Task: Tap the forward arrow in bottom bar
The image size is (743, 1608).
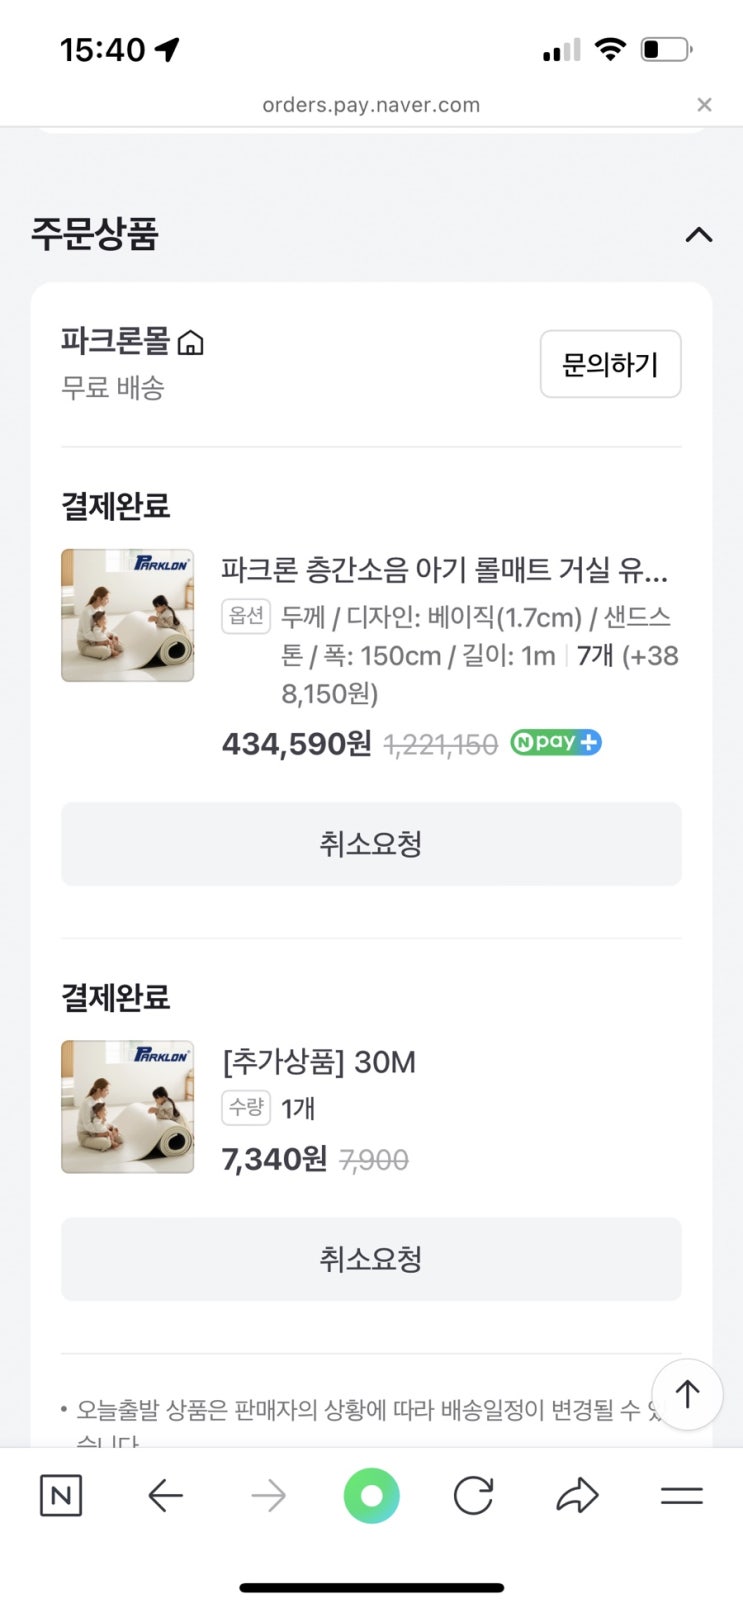Action: (268, 1495)
